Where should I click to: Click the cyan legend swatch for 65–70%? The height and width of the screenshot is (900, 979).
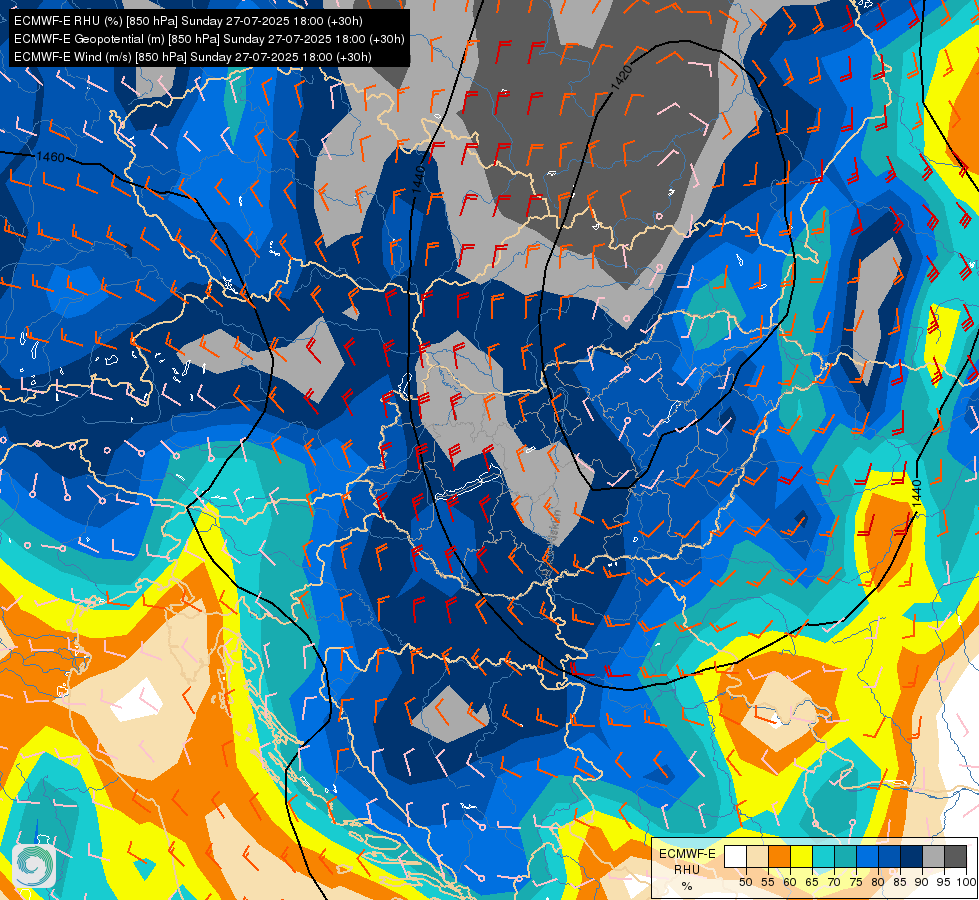click(x=823, y=856)
